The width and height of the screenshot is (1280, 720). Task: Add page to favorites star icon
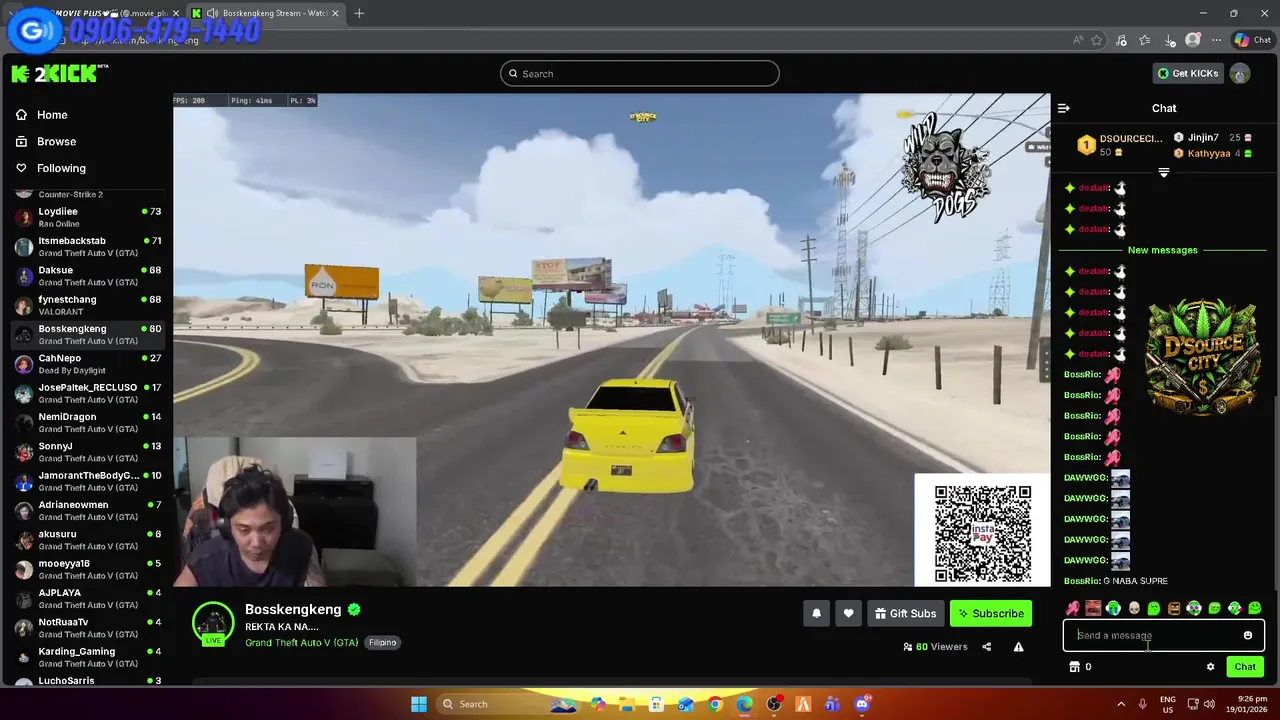(1097, 40)
